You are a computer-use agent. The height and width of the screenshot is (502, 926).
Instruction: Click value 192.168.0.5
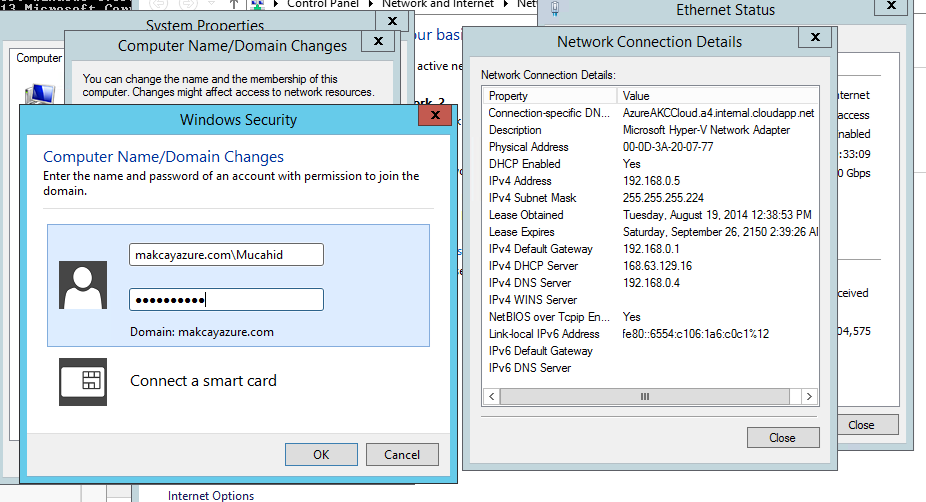pos(651,181)
